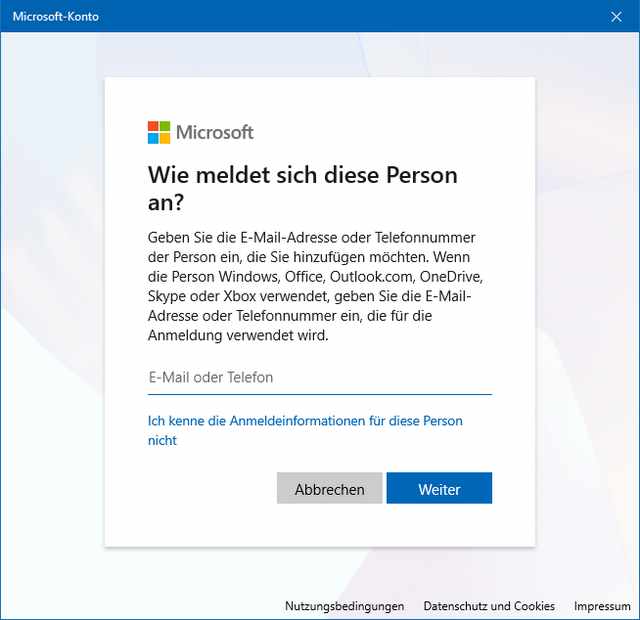This screenshot has width=640, height=620.
Task: Click the Microsoft-Konto title bar text
Action: point(56,16)
